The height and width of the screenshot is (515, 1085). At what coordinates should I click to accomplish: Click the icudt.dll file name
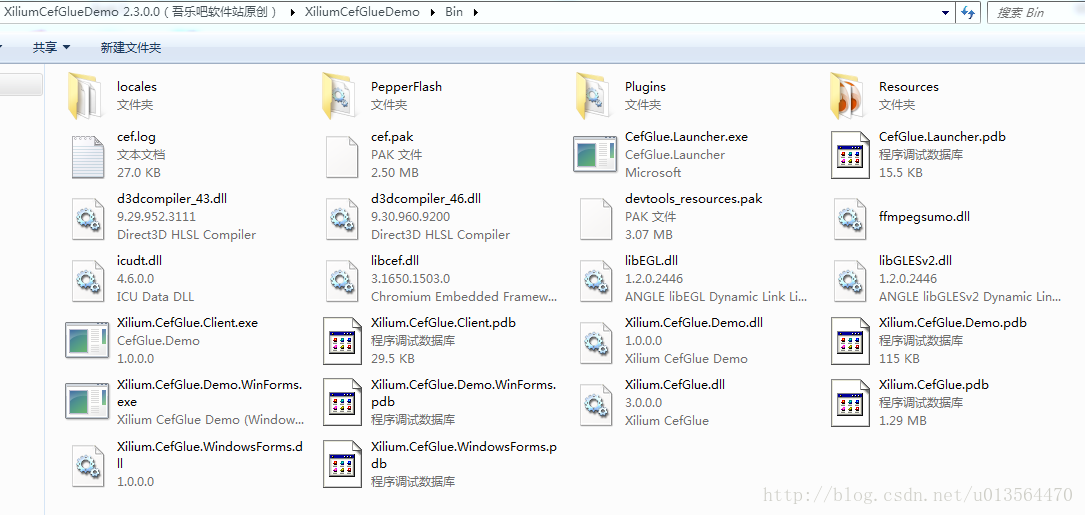(139, 260)
